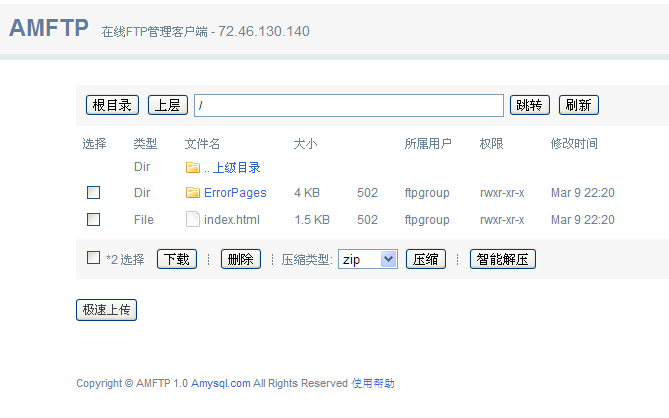Tick the checkbox for index.html row

click(93, 219)
